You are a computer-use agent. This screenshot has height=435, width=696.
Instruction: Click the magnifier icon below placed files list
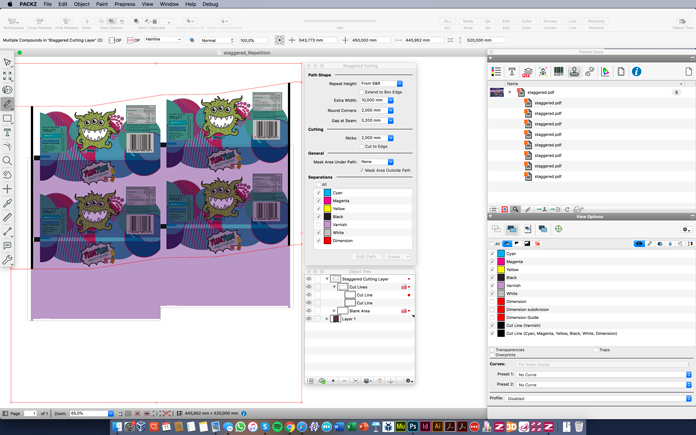pos(515,209)
